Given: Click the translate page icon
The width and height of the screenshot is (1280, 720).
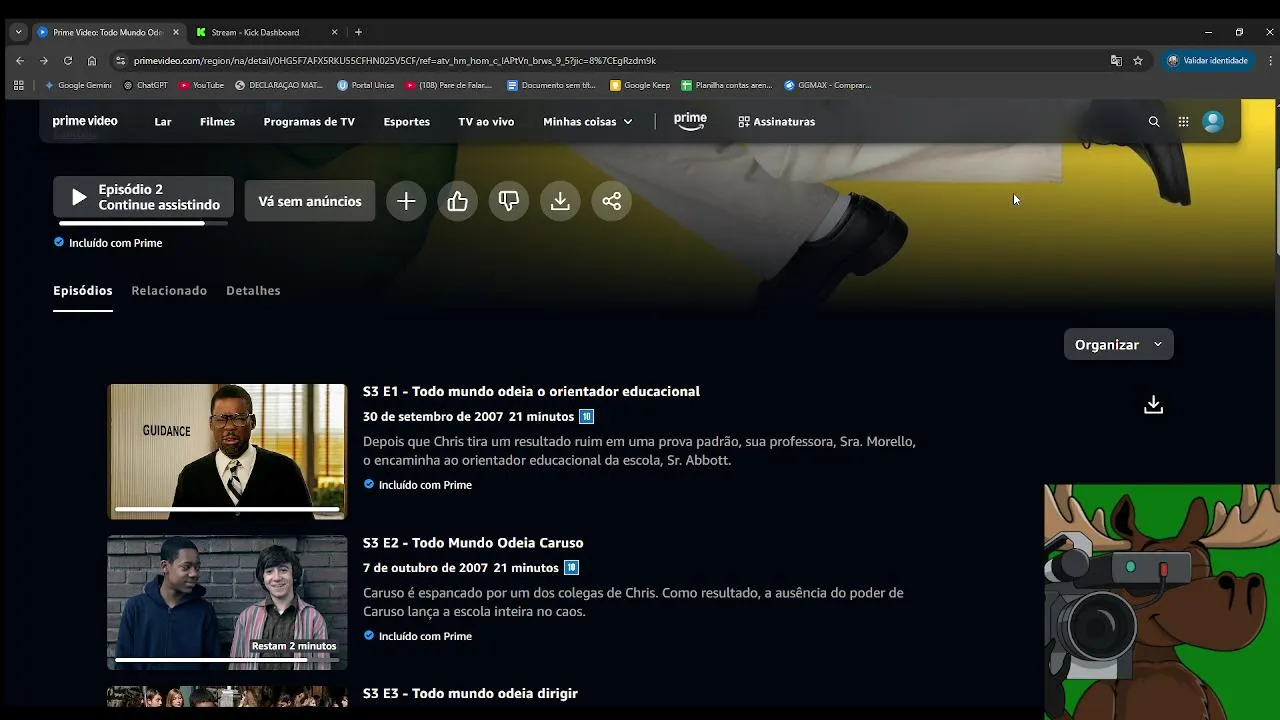Looking at the screenshot, I should tap(1116, 60).
